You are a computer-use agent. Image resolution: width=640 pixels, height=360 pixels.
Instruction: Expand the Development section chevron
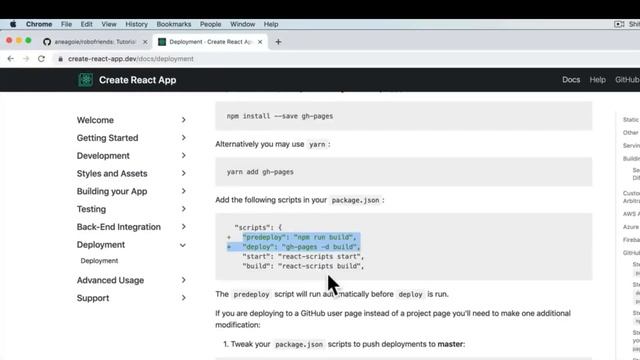[184, 156]
